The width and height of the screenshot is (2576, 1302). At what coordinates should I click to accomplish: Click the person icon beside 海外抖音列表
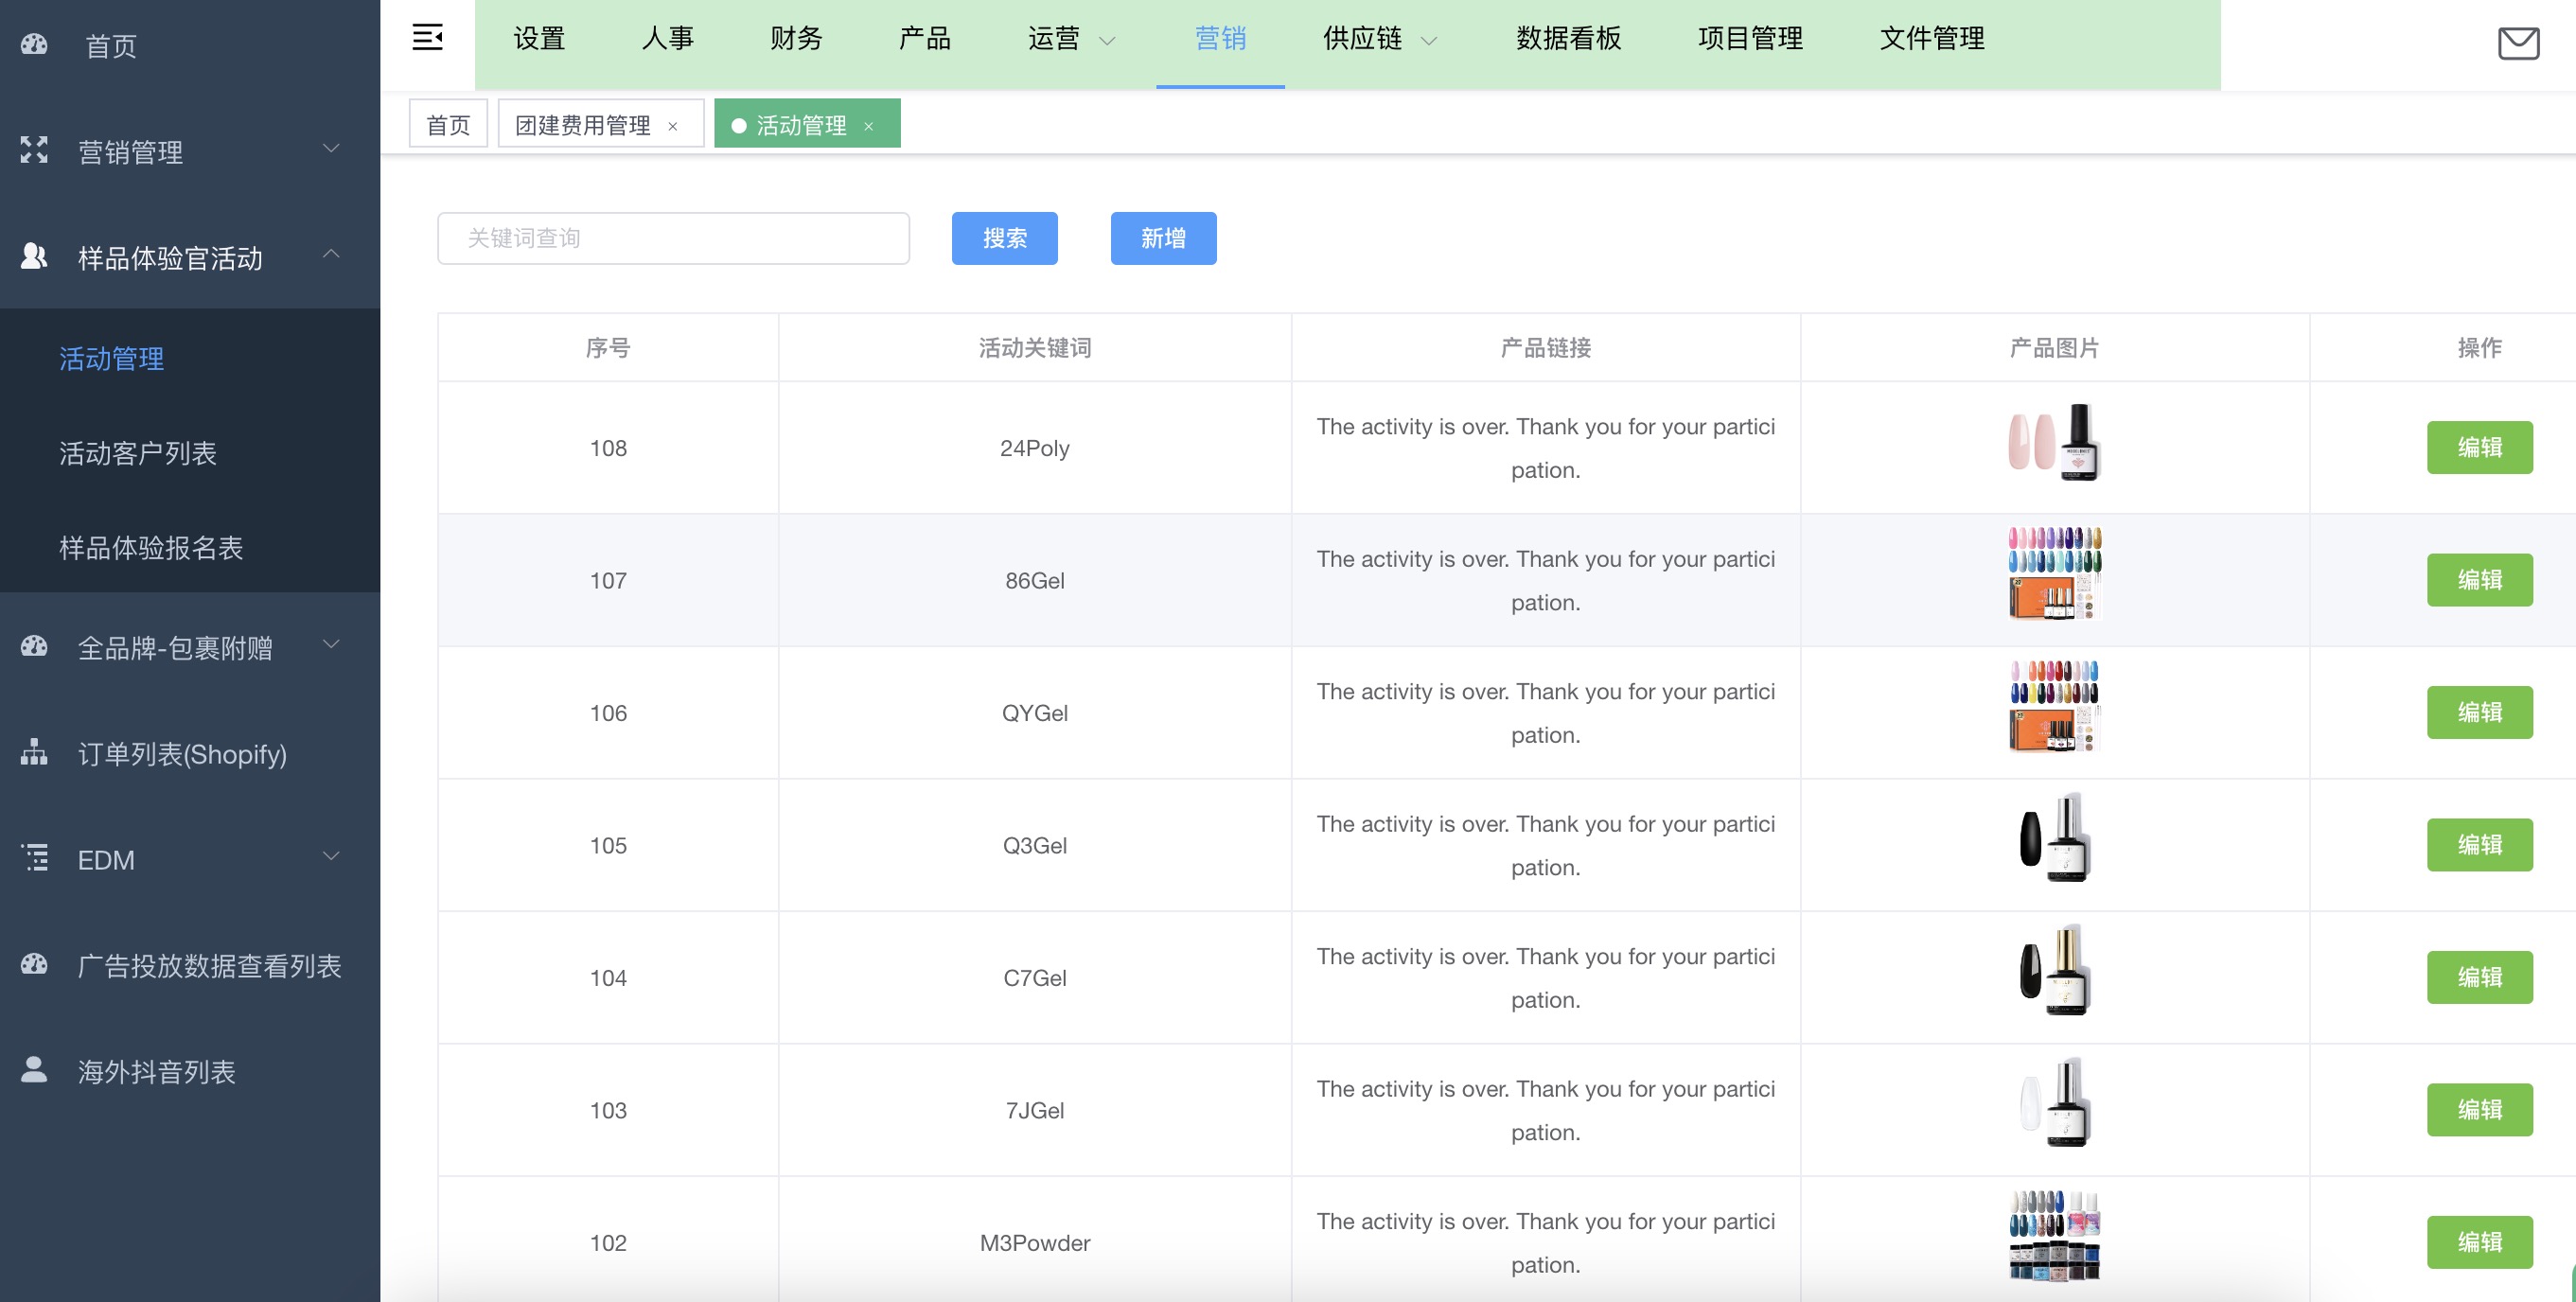34,1070
